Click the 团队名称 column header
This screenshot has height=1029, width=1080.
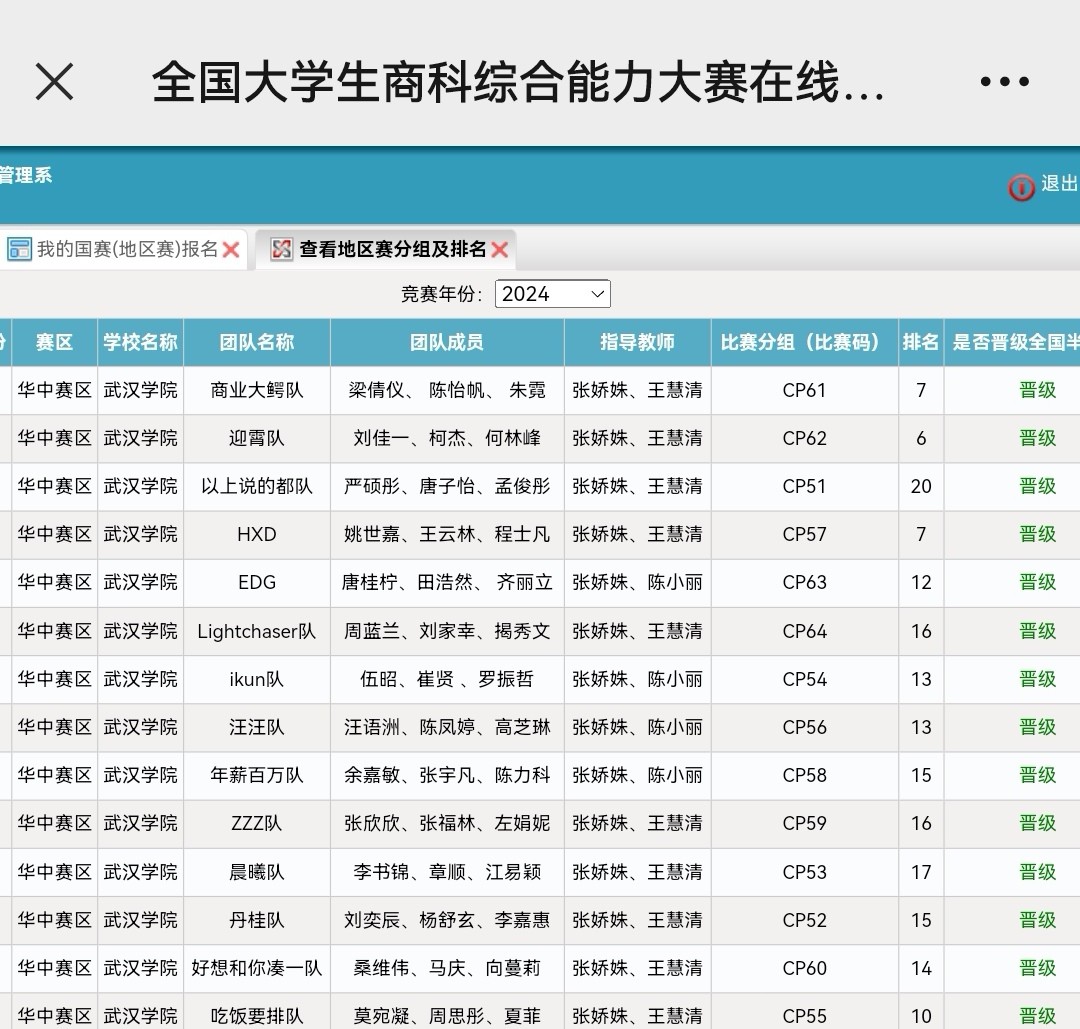[x=257, y=342]
